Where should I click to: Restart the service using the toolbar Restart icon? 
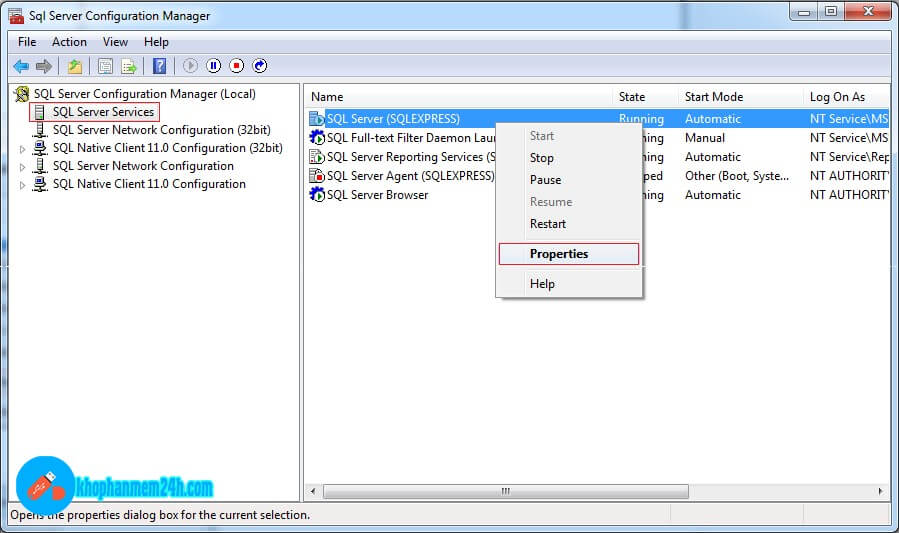point(260,66)
